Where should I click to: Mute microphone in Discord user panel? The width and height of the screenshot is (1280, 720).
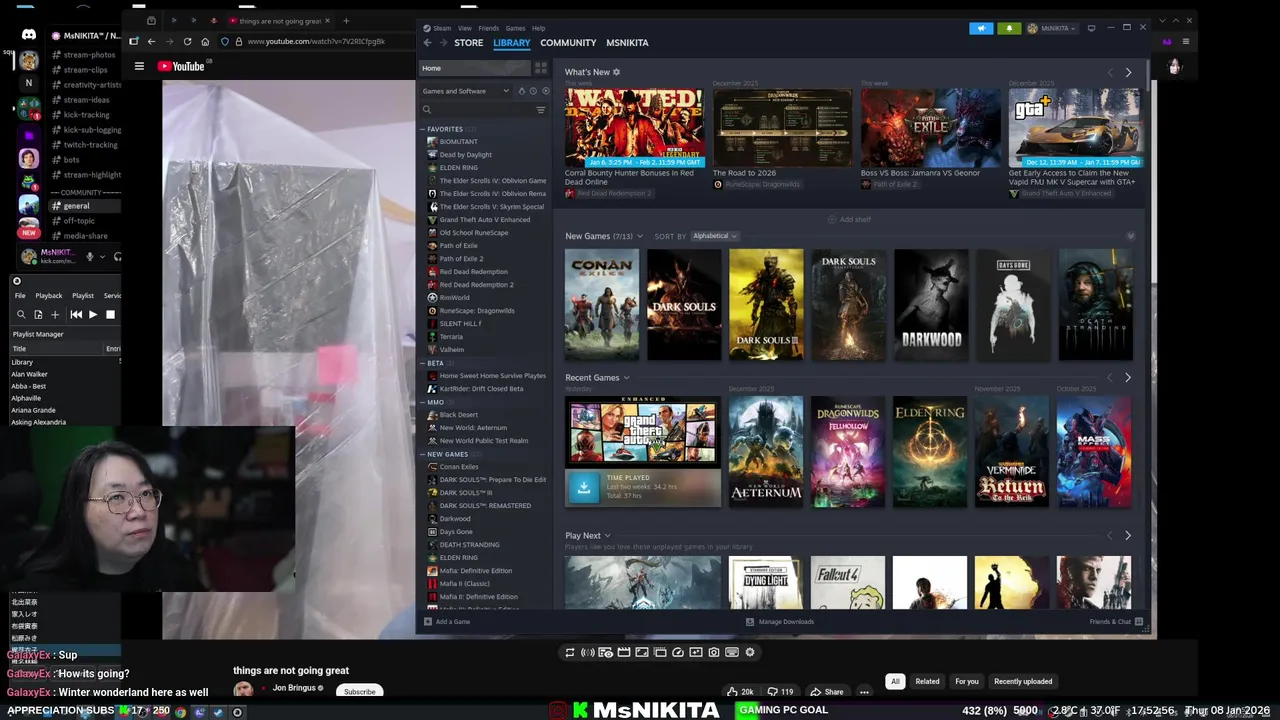tap(89, 256)
